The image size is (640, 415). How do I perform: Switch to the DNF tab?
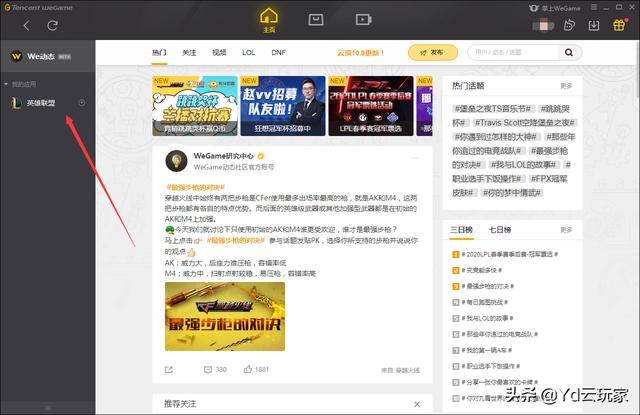click(278, 52)
